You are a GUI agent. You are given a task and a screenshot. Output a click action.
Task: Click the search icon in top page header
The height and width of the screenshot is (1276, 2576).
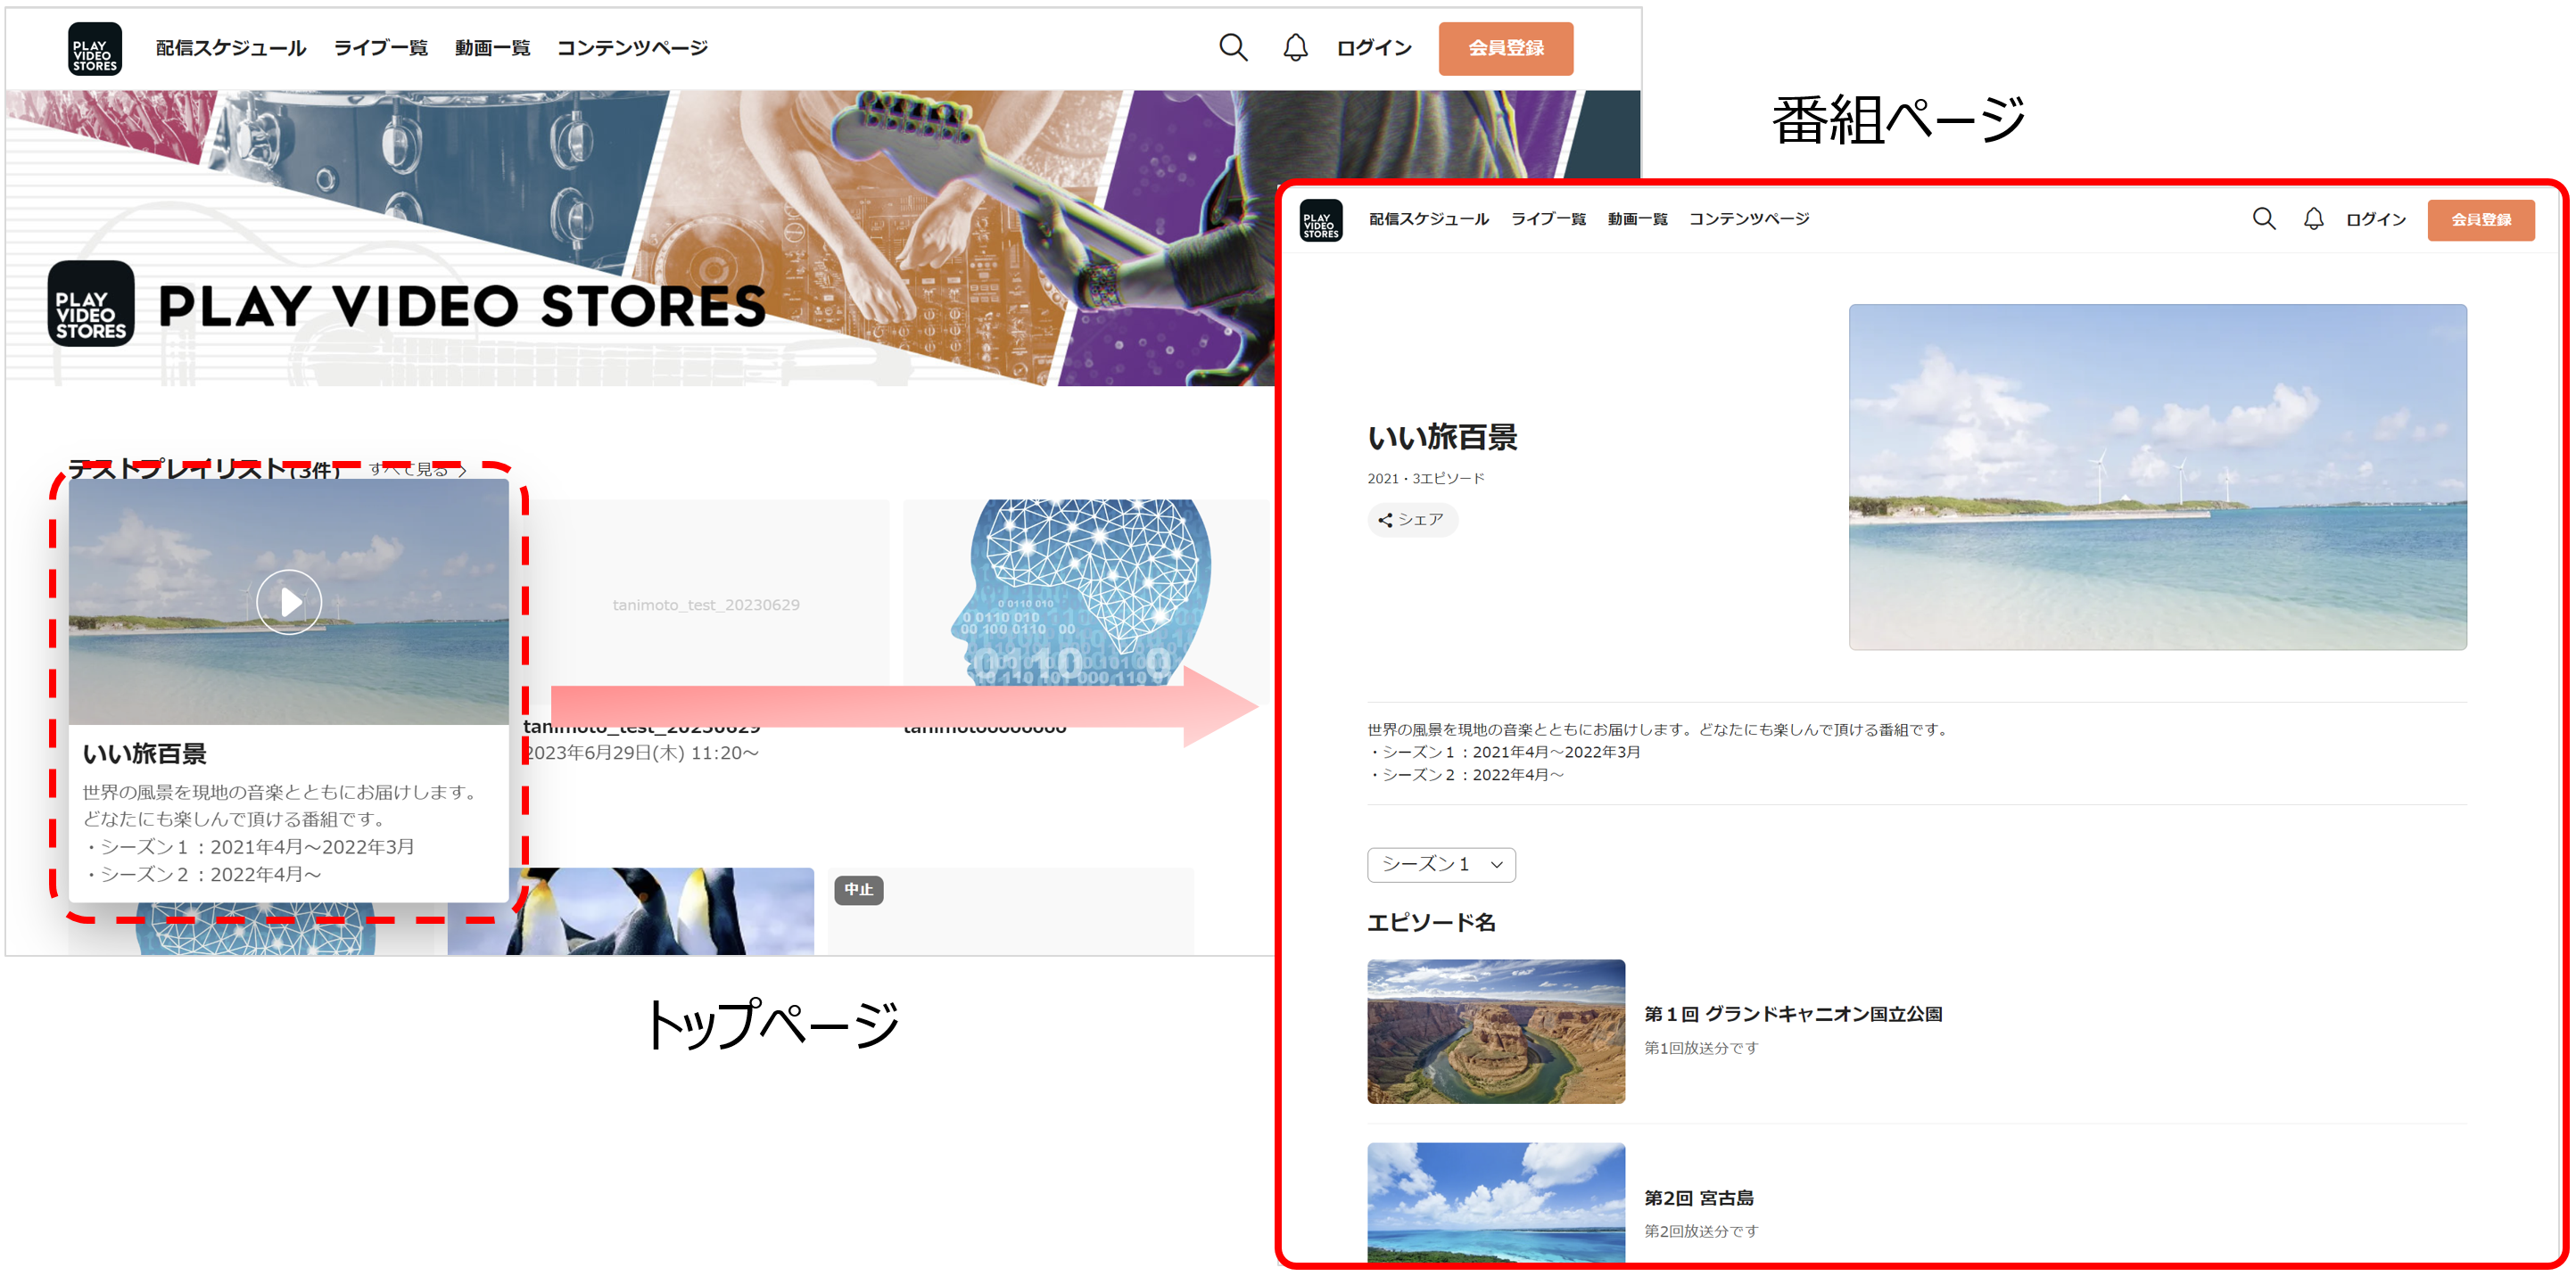(1232, 47)
